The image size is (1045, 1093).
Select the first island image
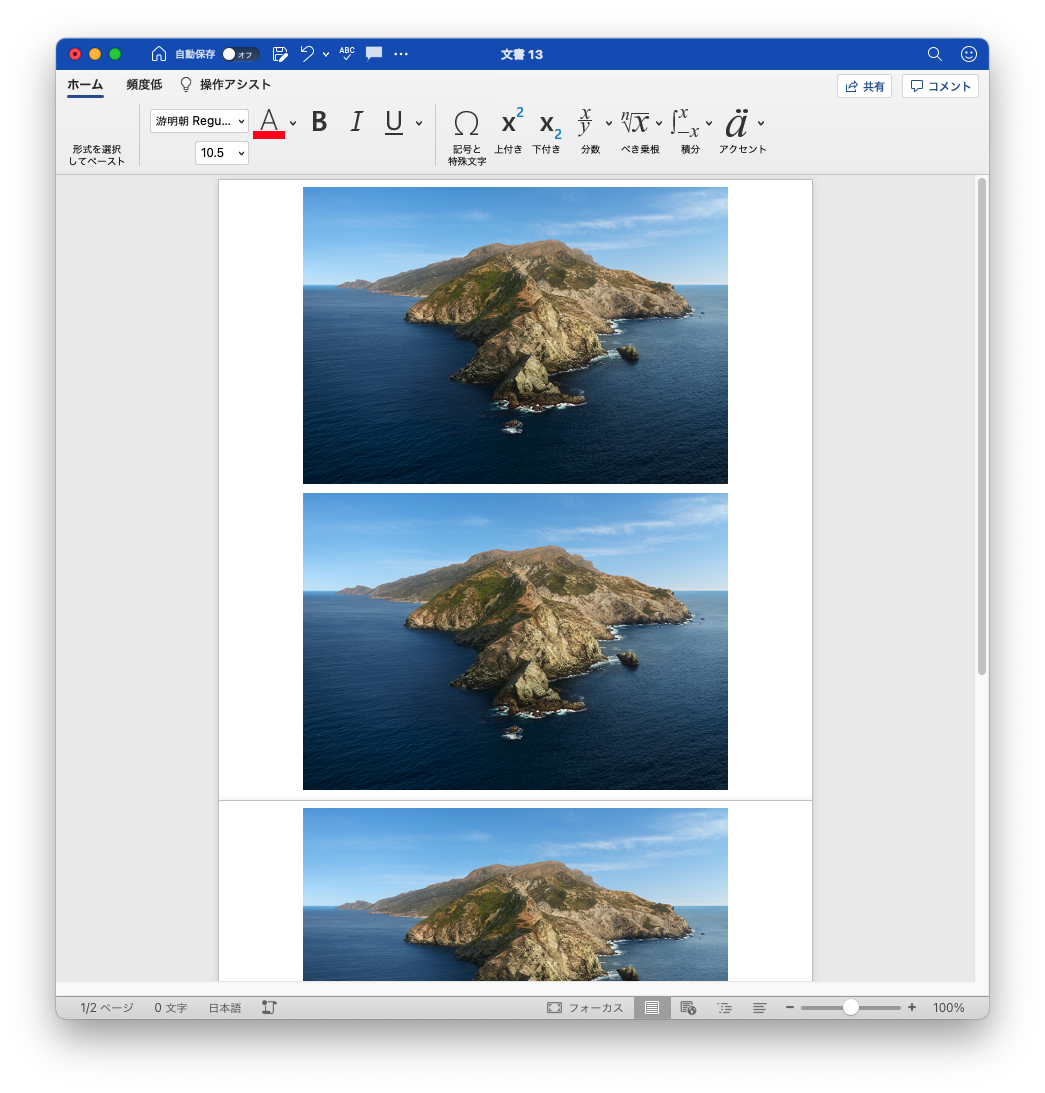pyautogui.click(x=515, y=335)
